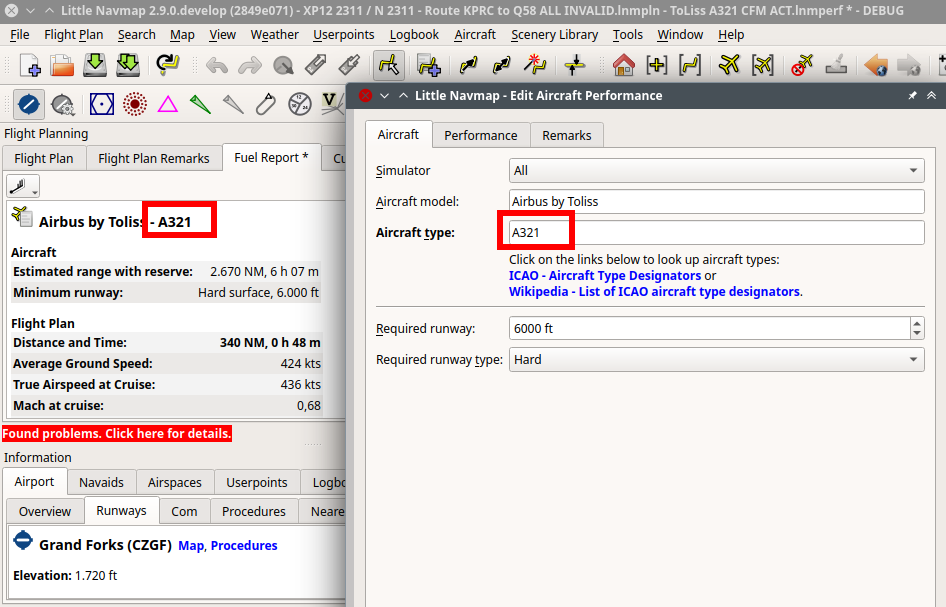Toggle blue square VOR display icon
946x607 pixels.
pos(101,104)
